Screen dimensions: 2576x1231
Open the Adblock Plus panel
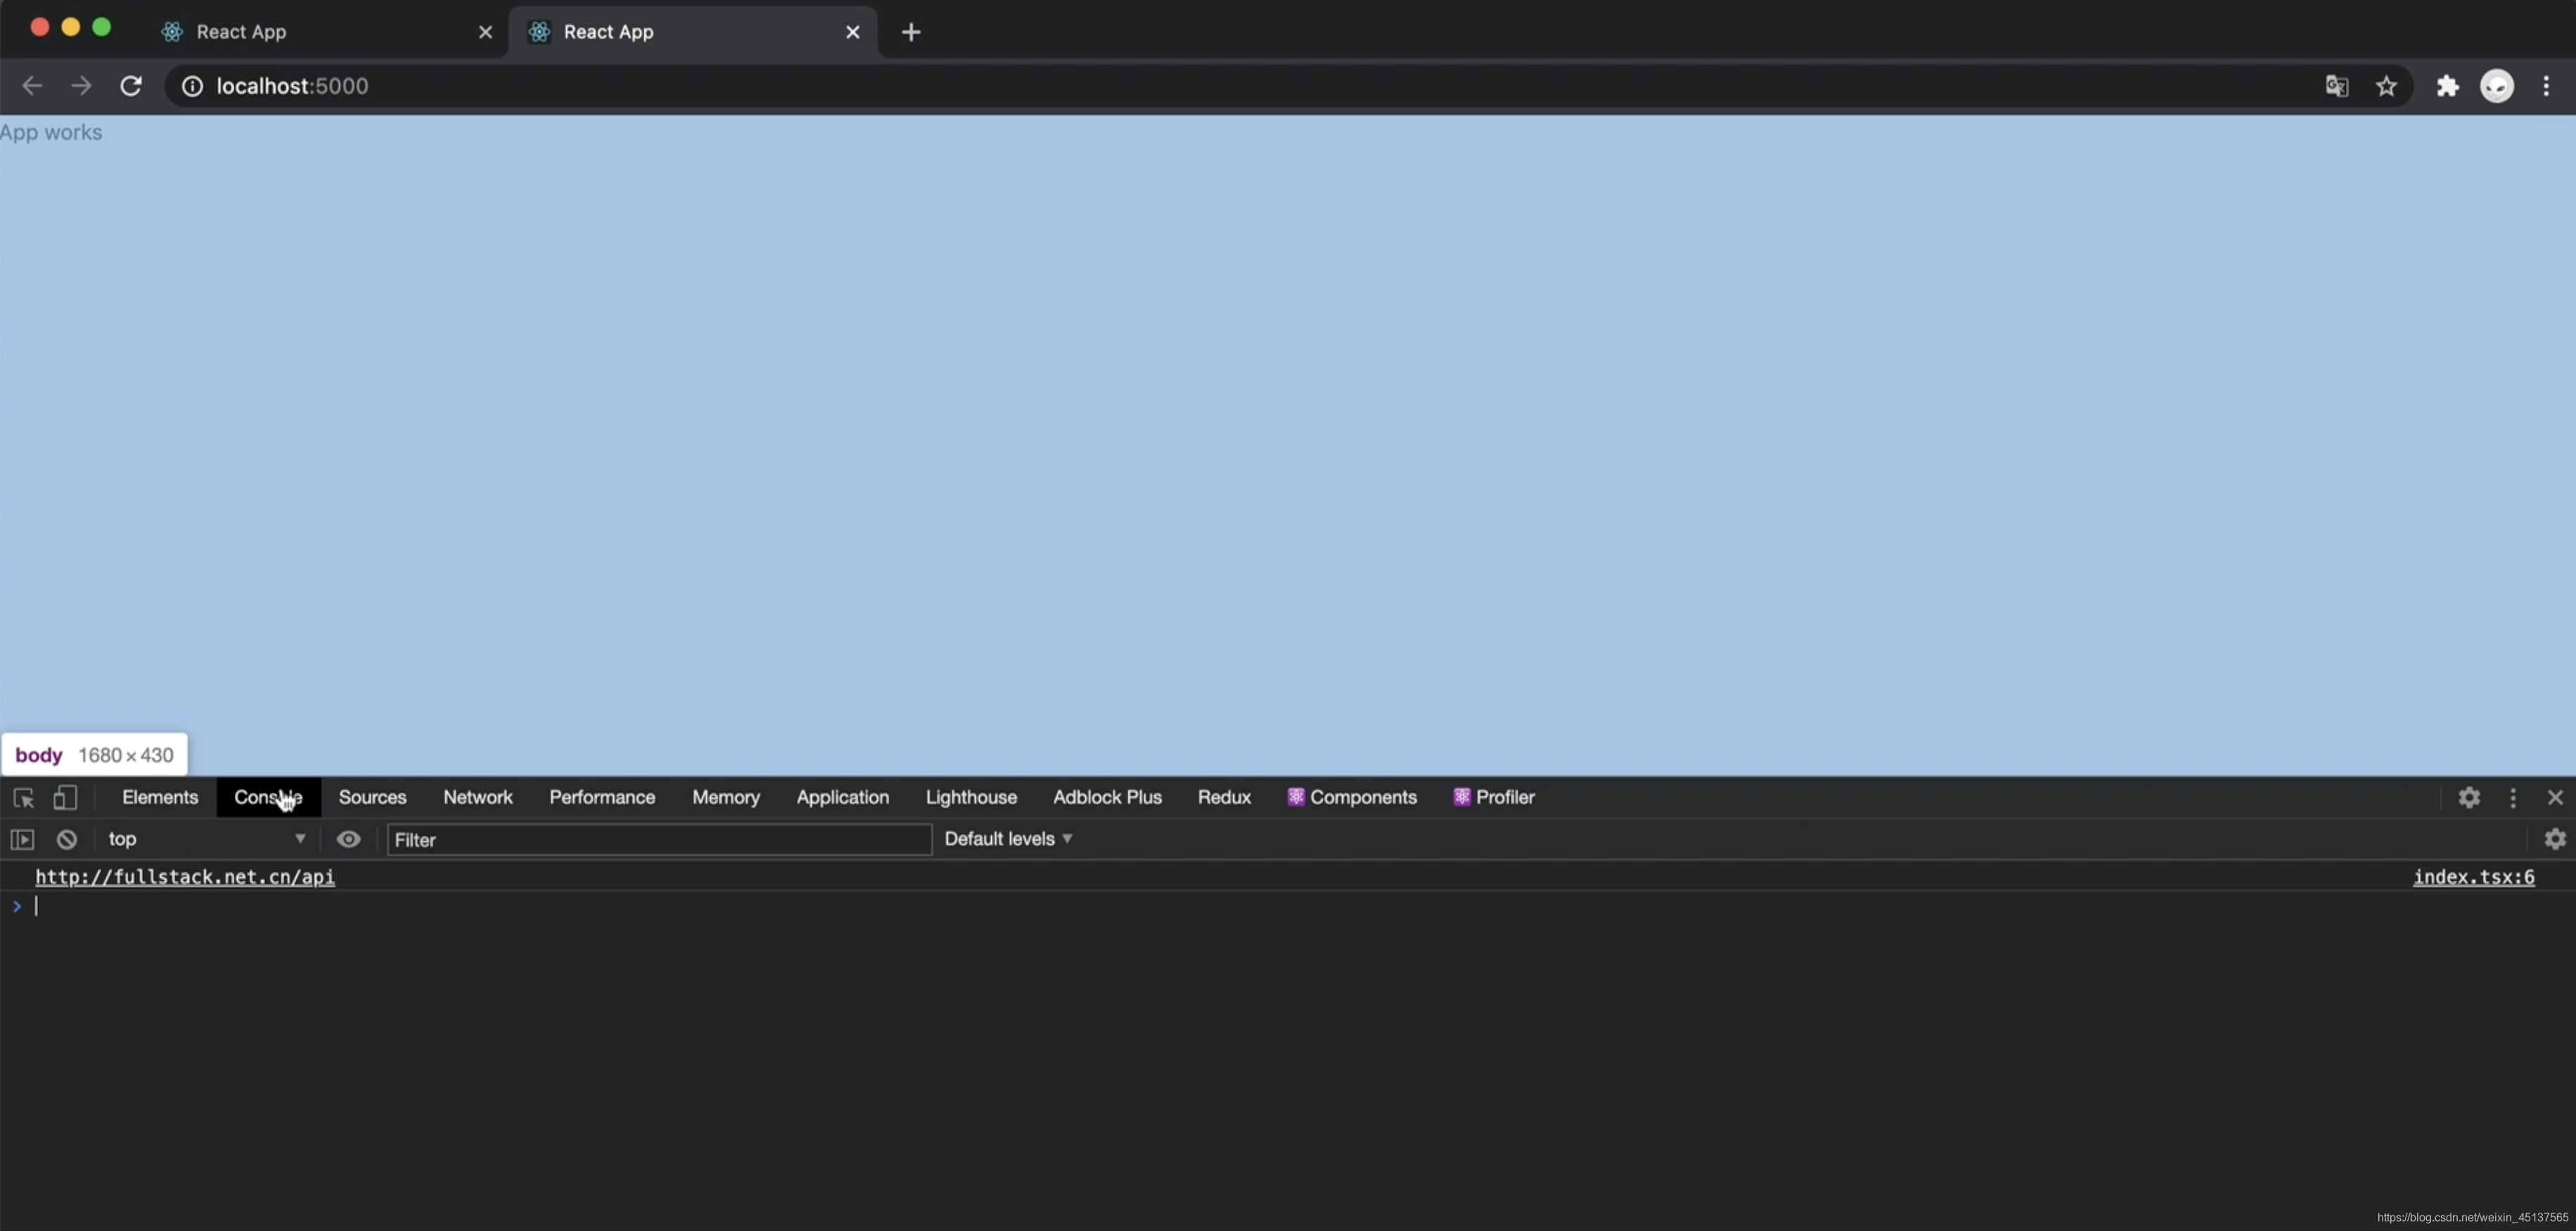tap(1107, 798)
